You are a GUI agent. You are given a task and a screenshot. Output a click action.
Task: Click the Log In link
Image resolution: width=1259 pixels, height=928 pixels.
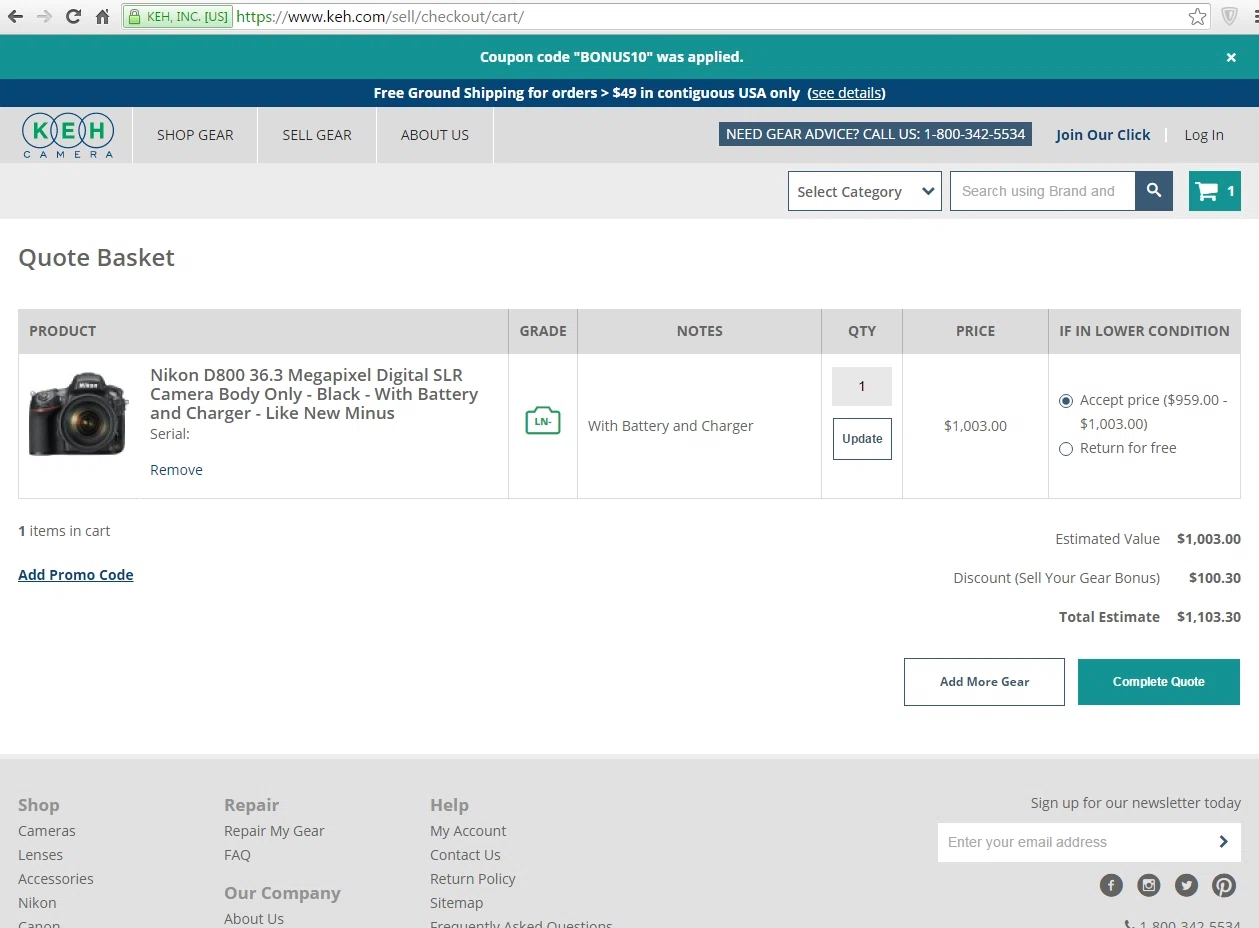pyautogui.click(x=1204, y=135)
